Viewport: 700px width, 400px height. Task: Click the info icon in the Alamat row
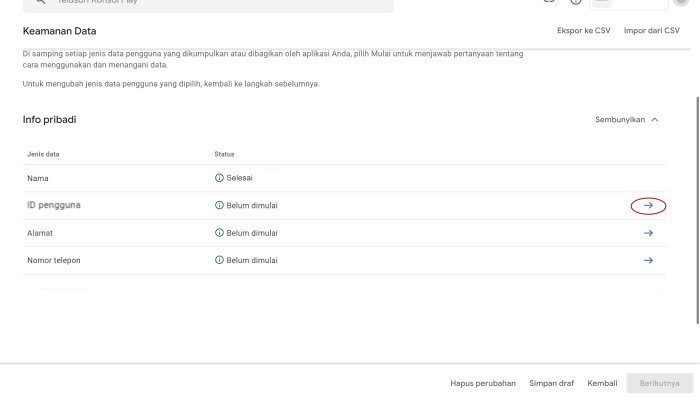point(219,233)
